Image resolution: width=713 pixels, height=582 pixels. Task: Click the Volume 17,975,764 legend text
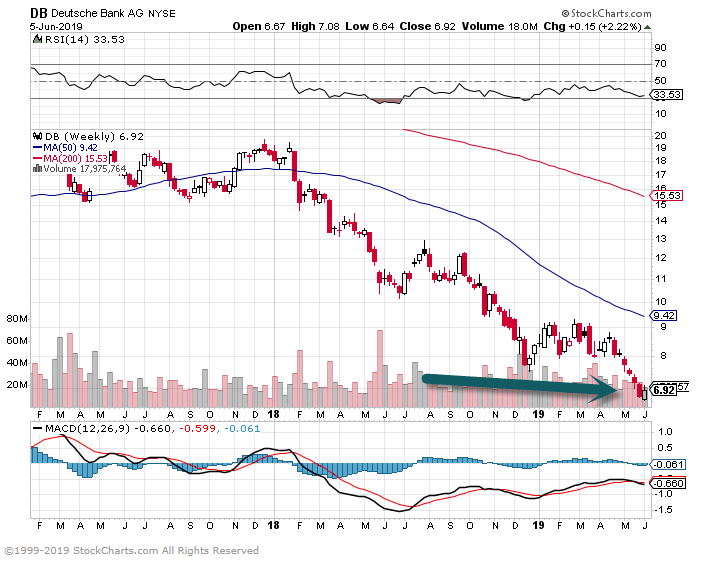85,169
